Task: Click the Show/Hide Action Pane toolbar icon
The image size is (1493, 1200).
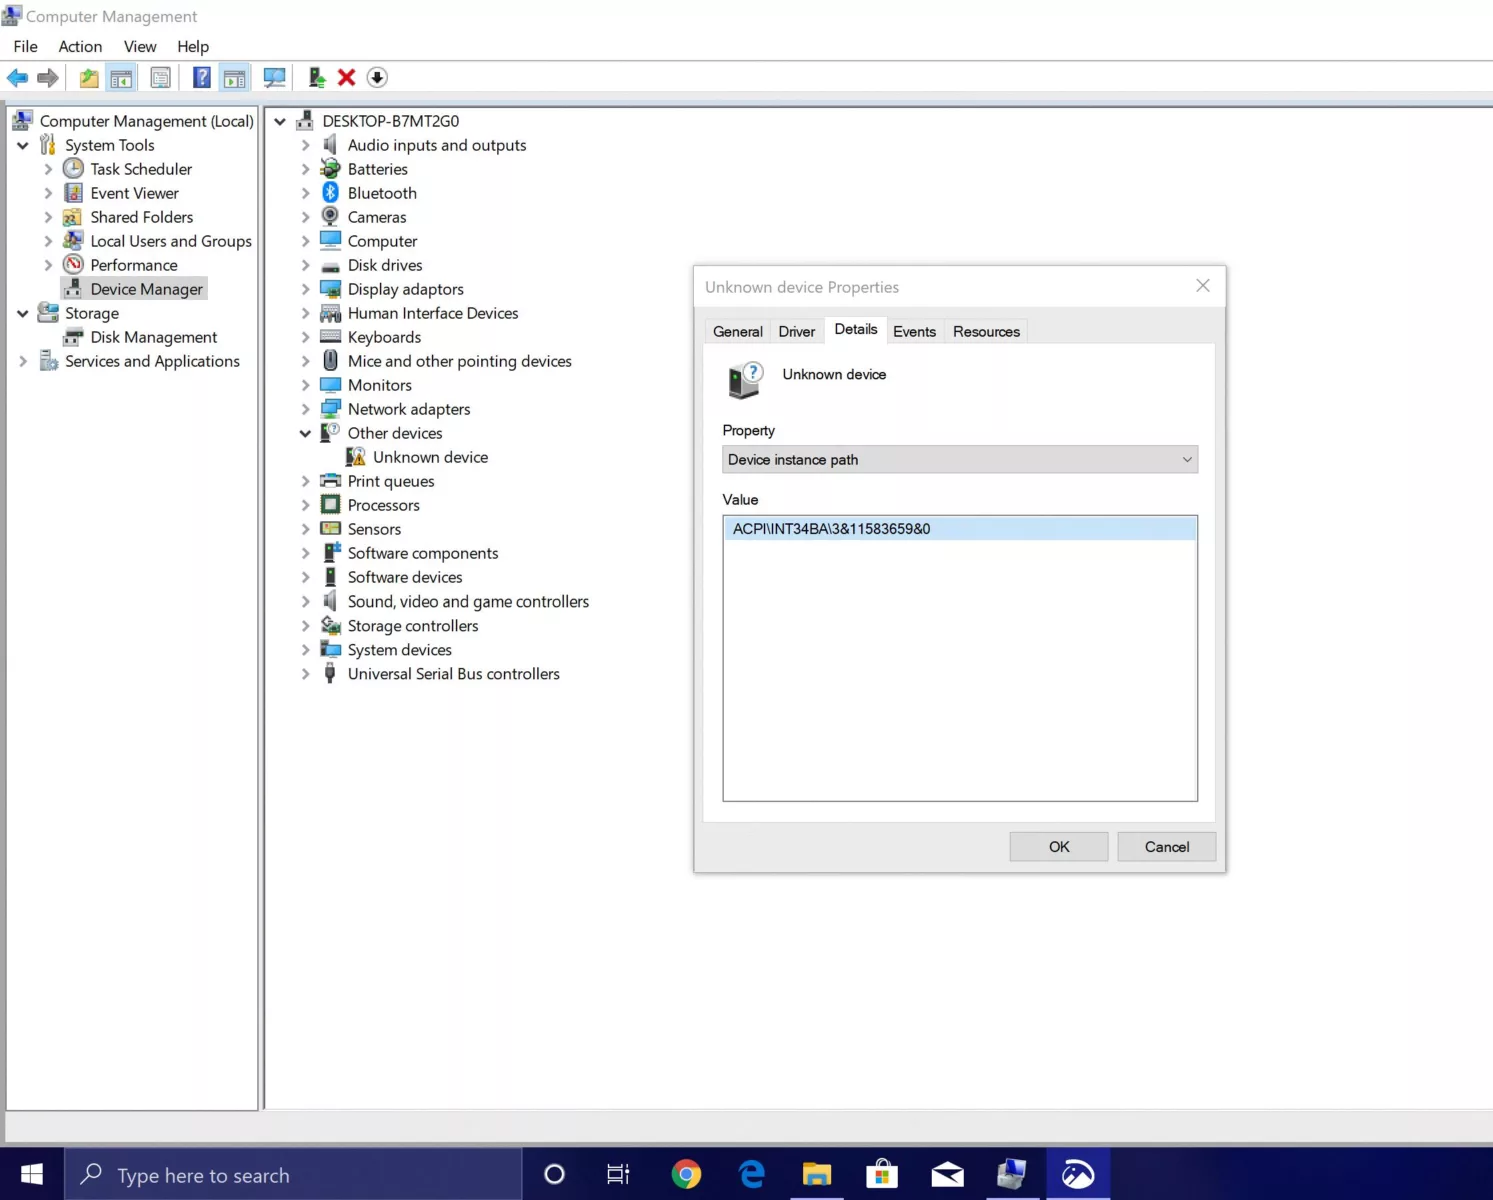Action: [x=233, y=77]
